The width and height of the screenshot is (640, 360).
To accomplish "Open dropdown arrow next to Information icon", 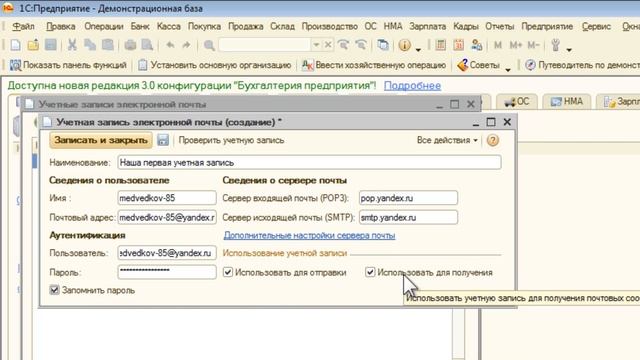I will pos(418,49).
